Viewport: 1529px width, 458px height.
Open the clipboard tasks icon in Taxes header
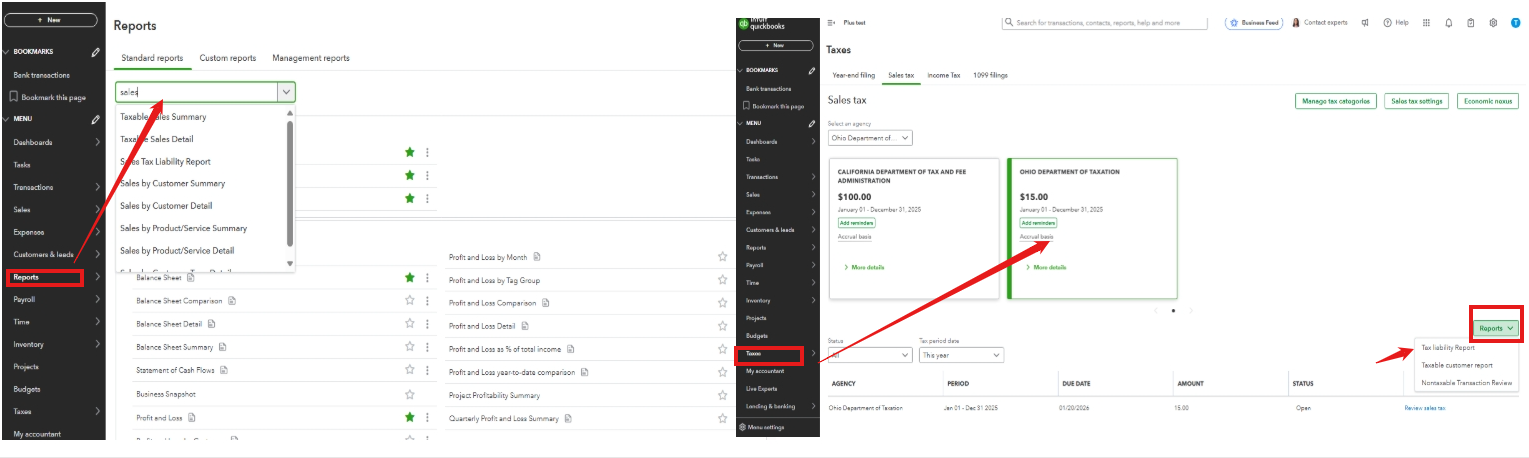(1470, 23)
